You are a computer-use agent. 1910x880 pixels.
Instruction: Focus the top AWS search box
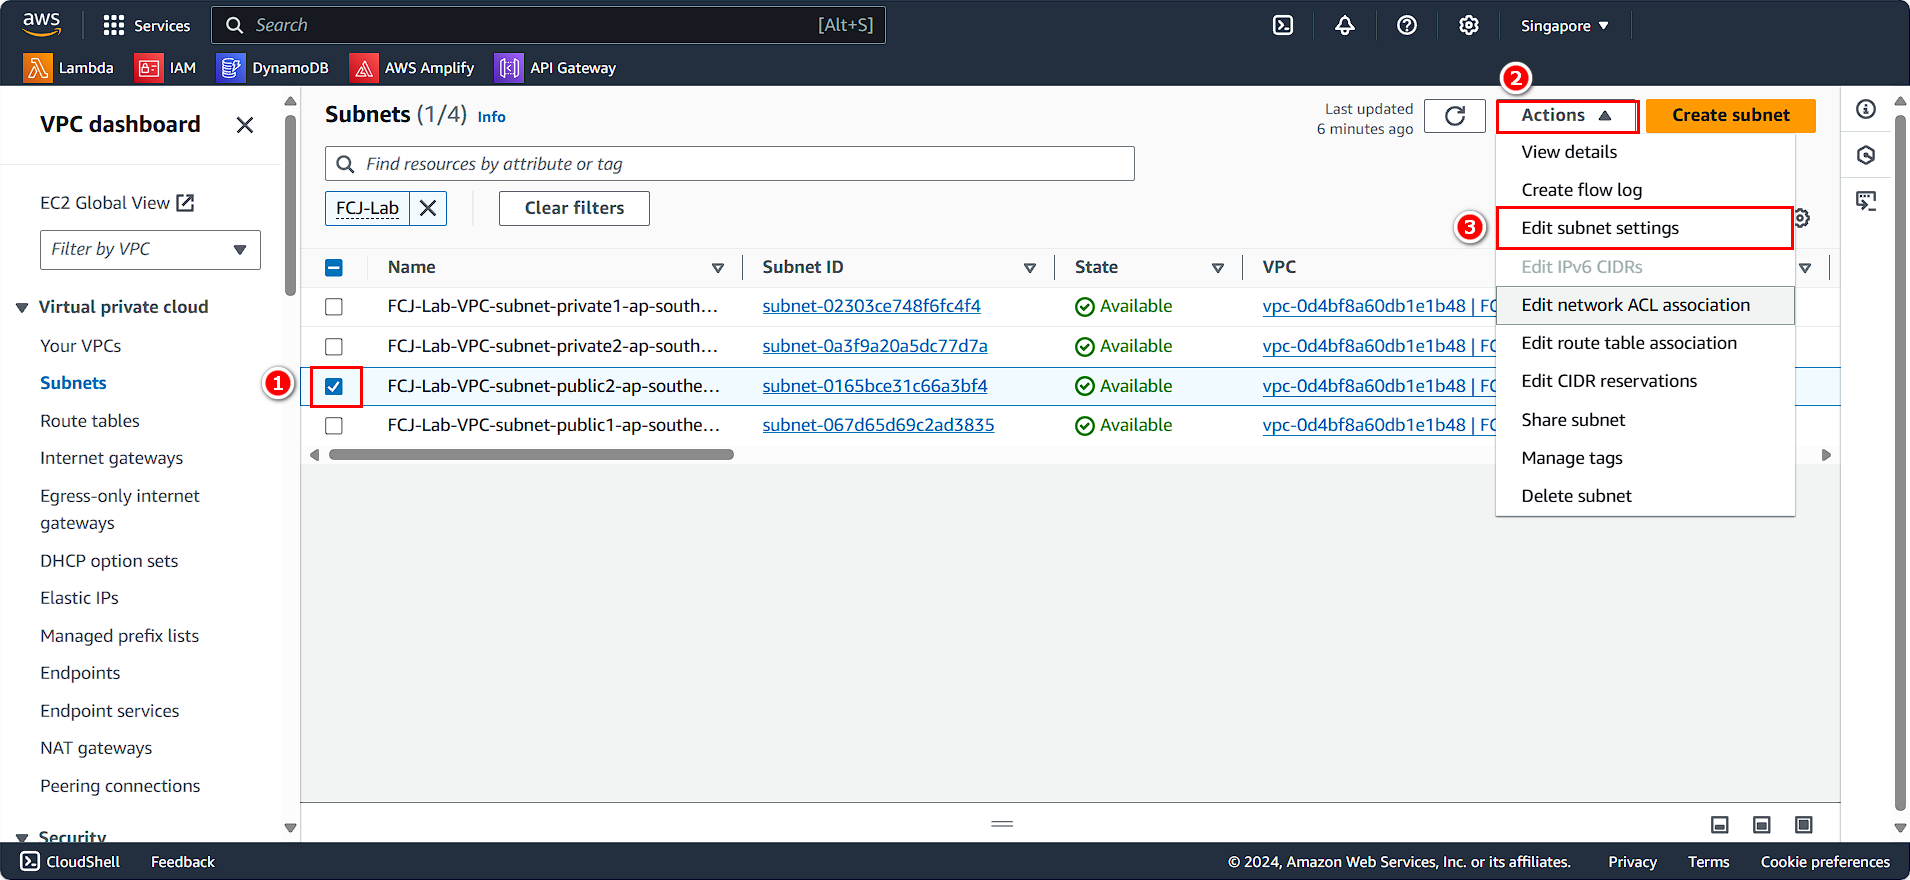pyautogui.click(x=548, y=25)
